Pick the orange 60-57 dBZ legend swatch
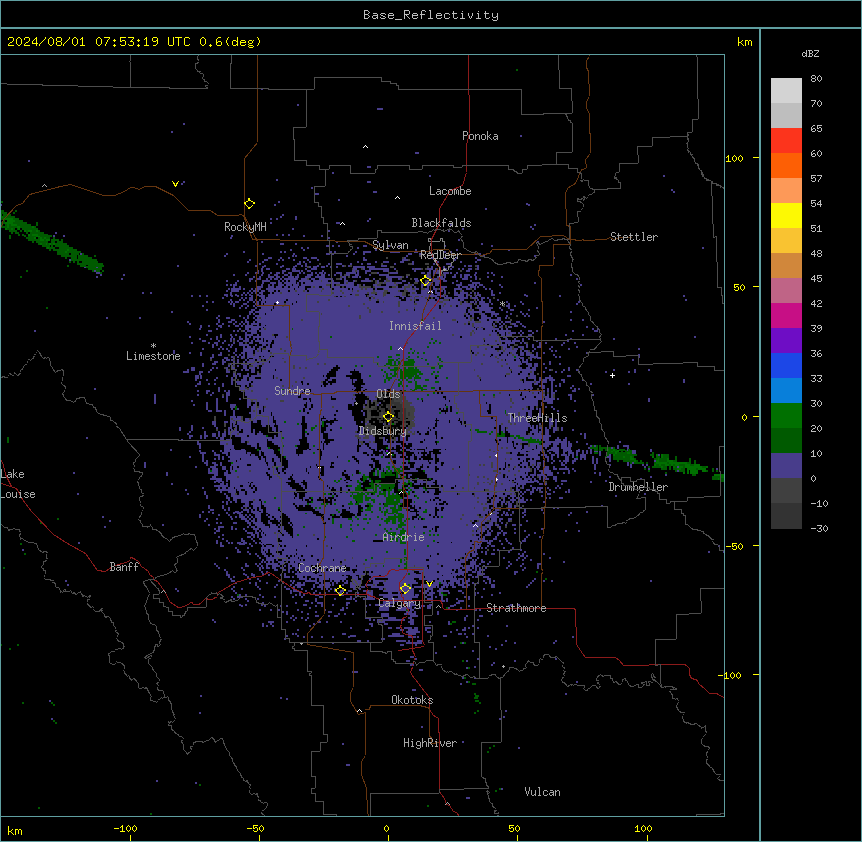Viewport: 862px width, 842px height. (x=786, y=166)
